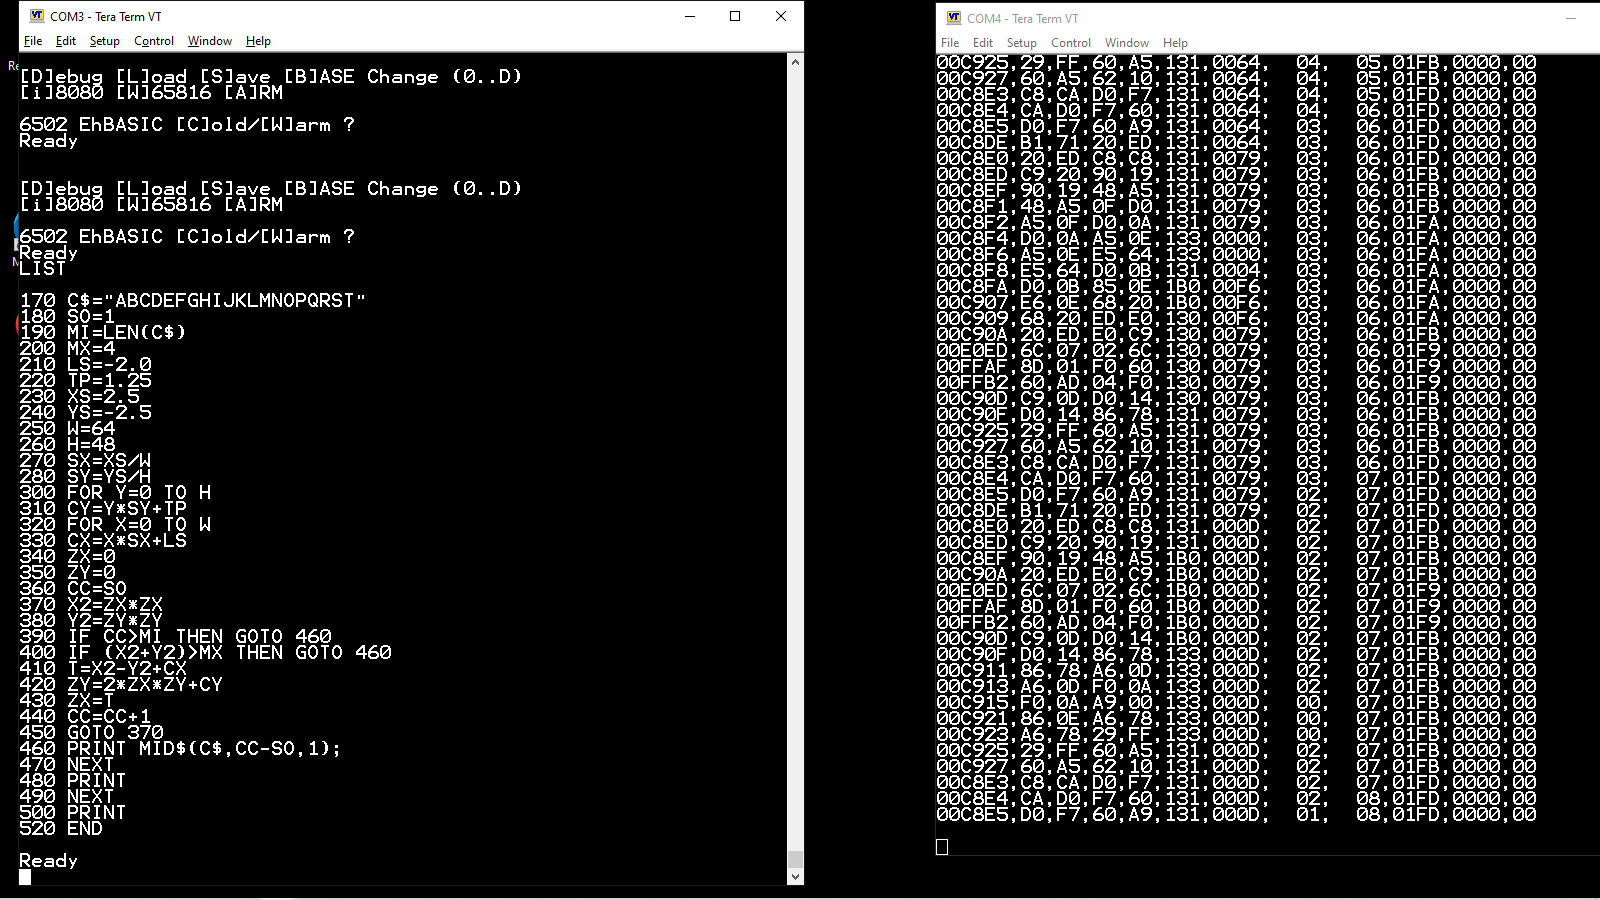Image resolution: width=1600 pixels, height=900 pixels.
Task: Open Window menu in COM4 window
Action: (x=1127, y=43)
